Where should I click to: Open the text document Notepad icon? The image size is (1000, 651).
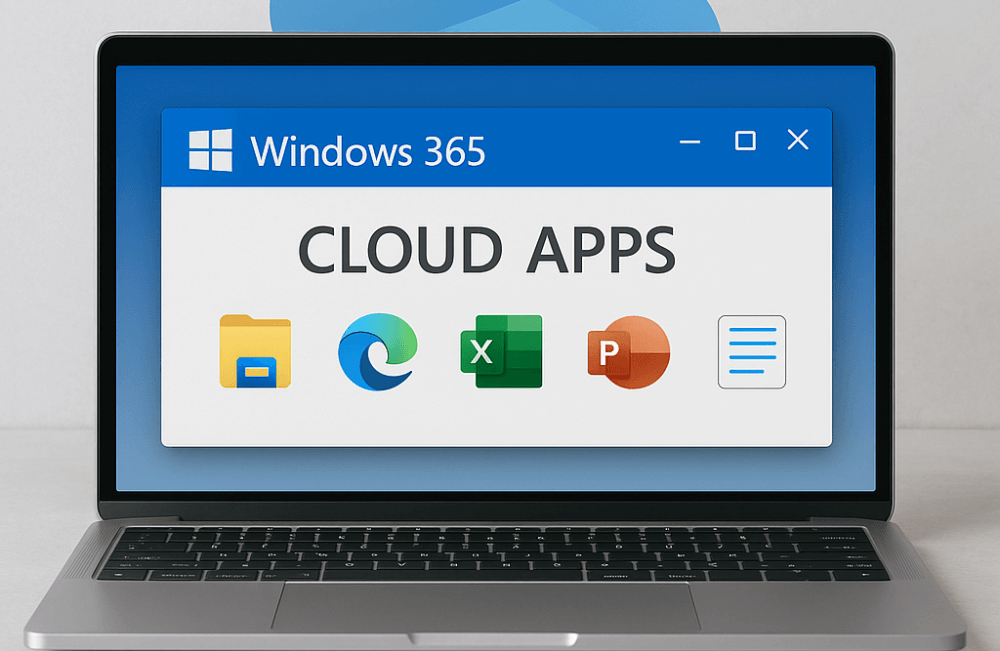(x=752, y=351)
